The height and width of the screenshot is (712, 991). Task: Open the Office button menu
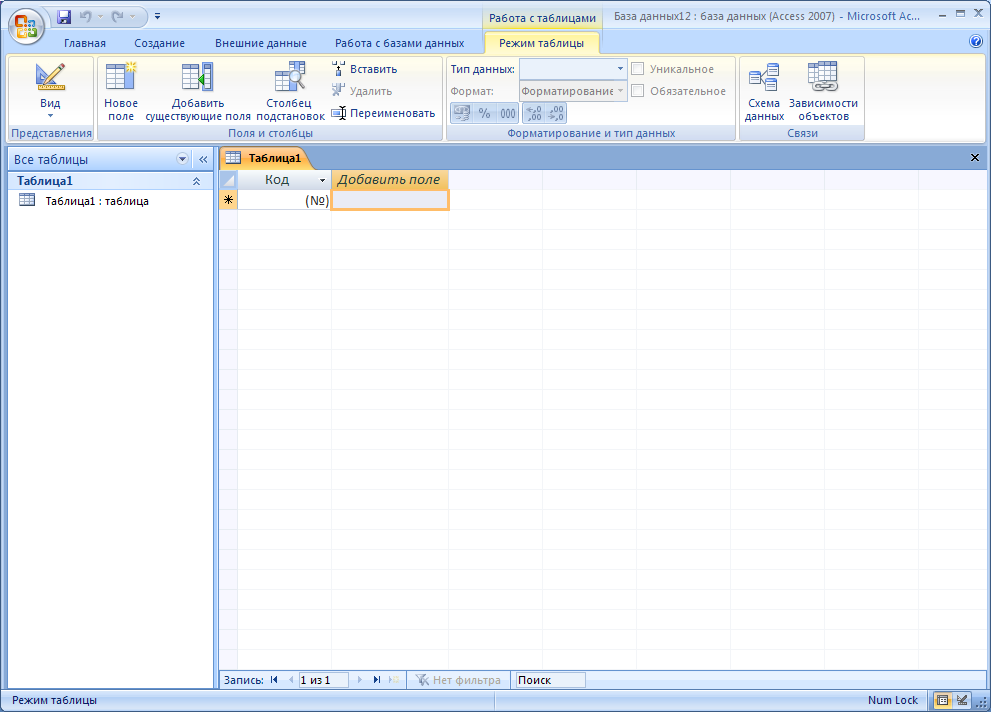[26, 27]
